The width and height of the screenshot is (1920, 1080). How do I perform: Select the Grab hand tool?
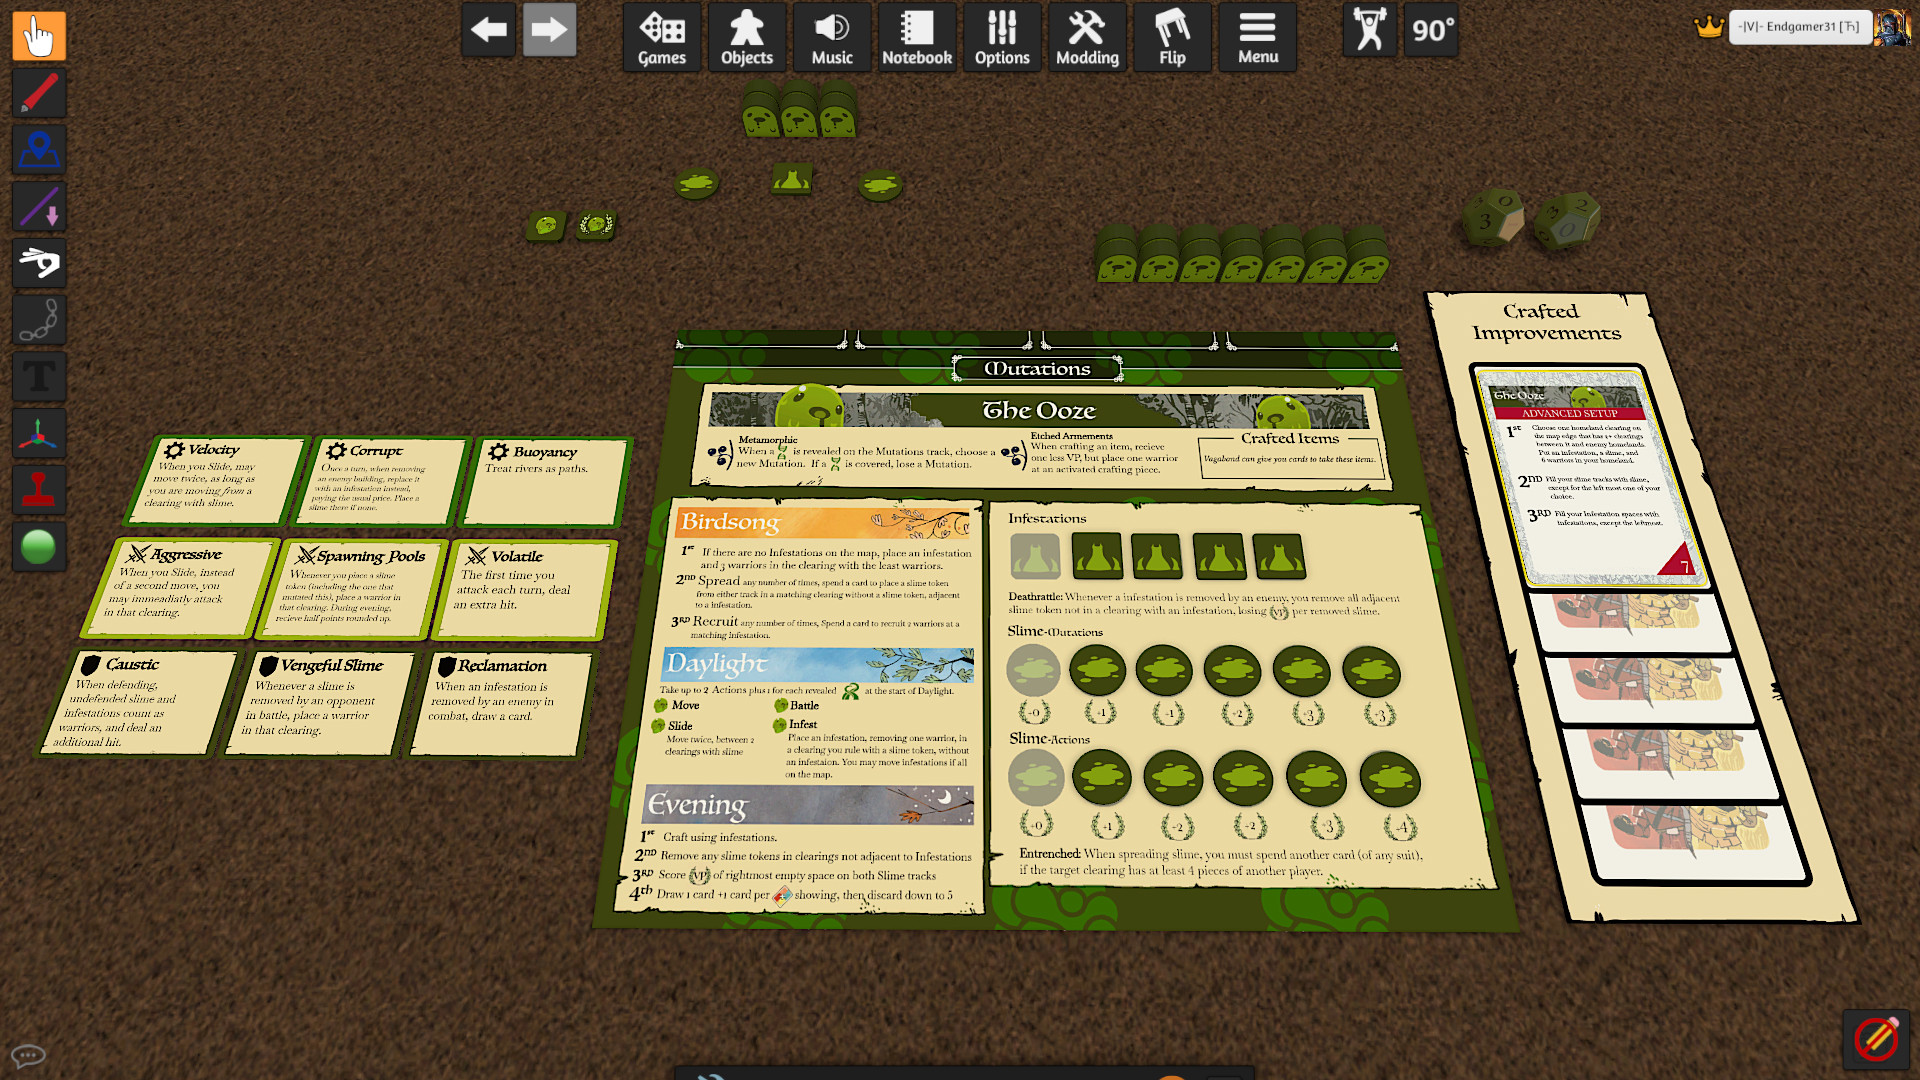tap(39, 36)
